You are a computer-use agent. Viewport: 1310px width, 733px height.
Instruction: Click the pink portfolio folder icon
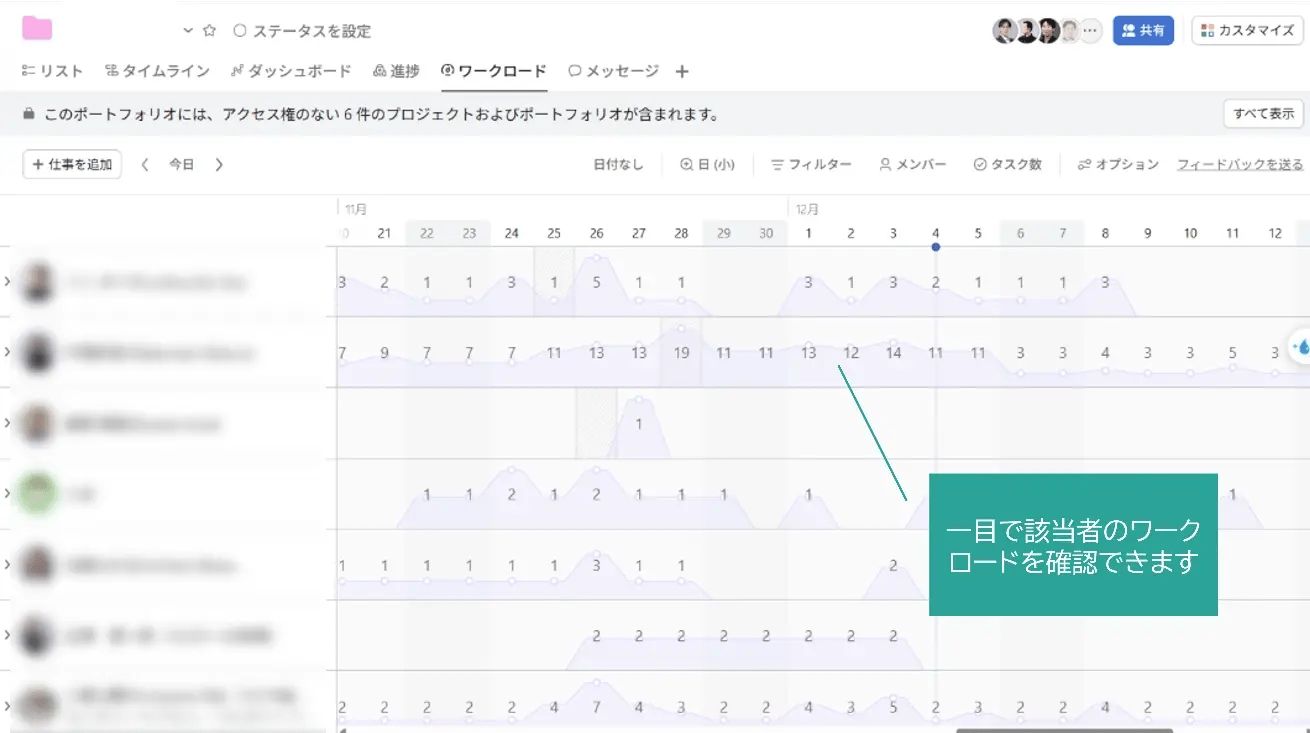point(38,26)
